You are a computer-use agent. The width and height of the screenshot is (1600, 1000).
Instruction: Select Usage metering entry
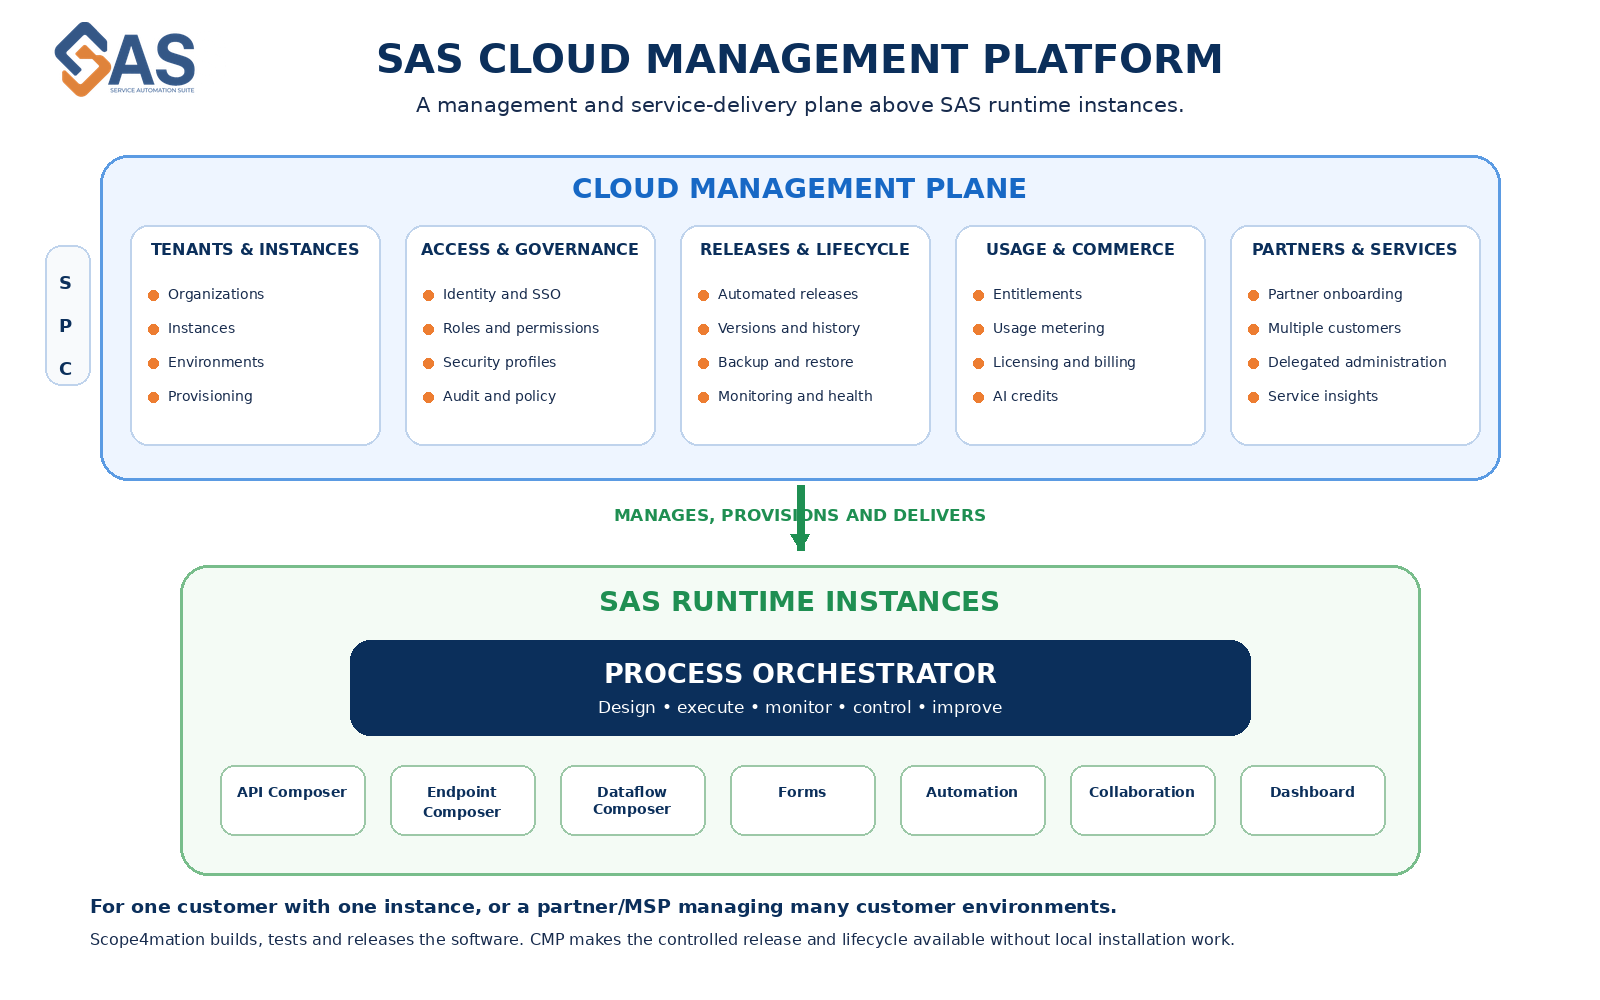pyautogui.click(x=1039, y=328)
